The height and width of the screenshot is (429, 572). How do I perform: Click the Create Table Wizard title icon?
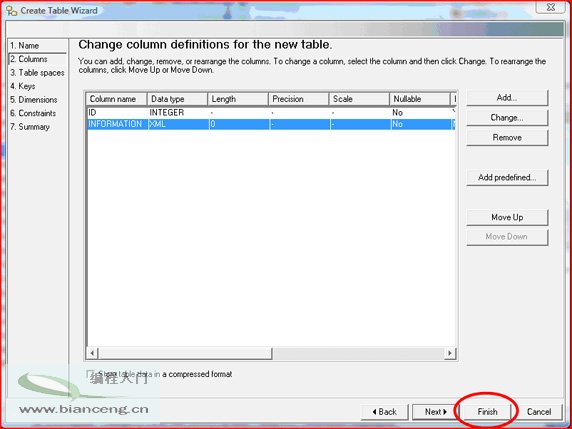tap(12, 11)
